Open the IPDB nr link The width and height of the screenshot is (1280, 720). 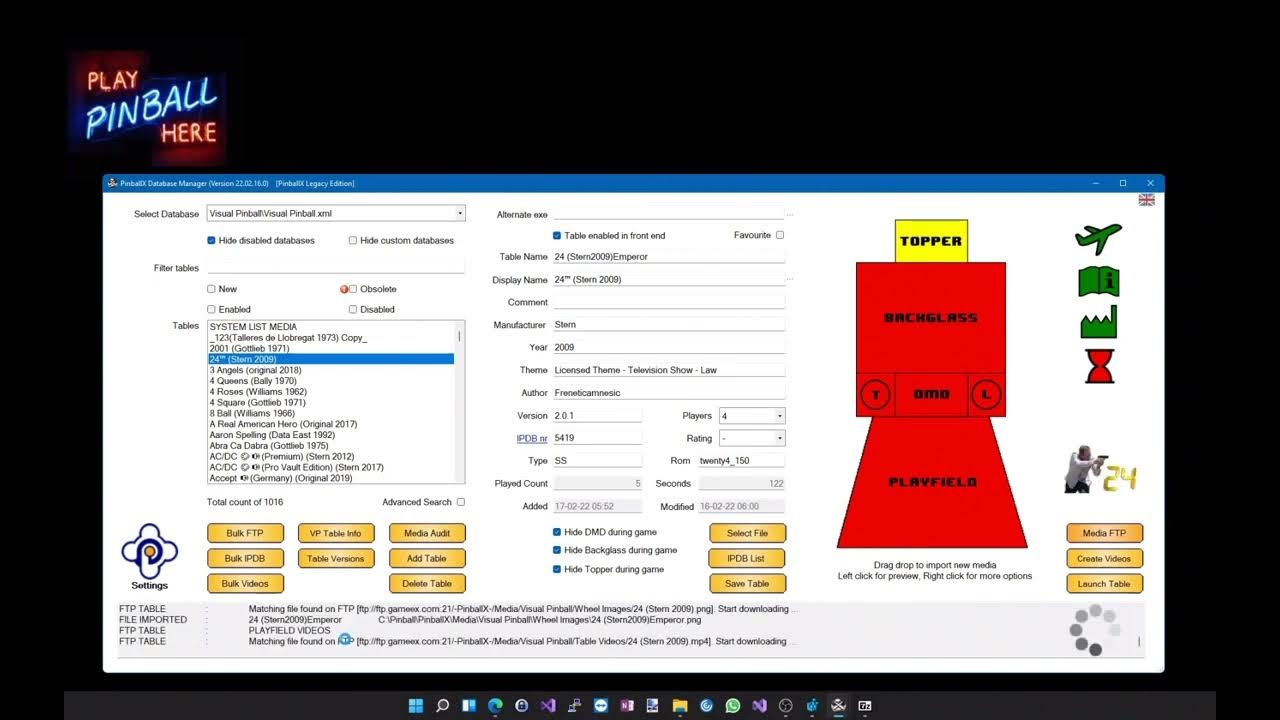click(x=531, y=438)
